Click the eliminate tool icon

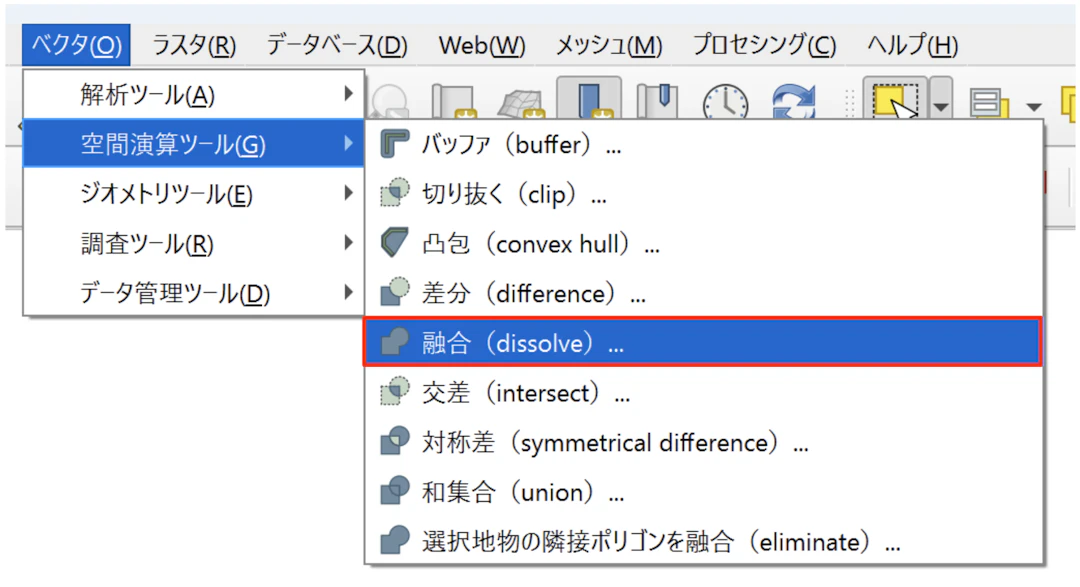tap(396, 542)
